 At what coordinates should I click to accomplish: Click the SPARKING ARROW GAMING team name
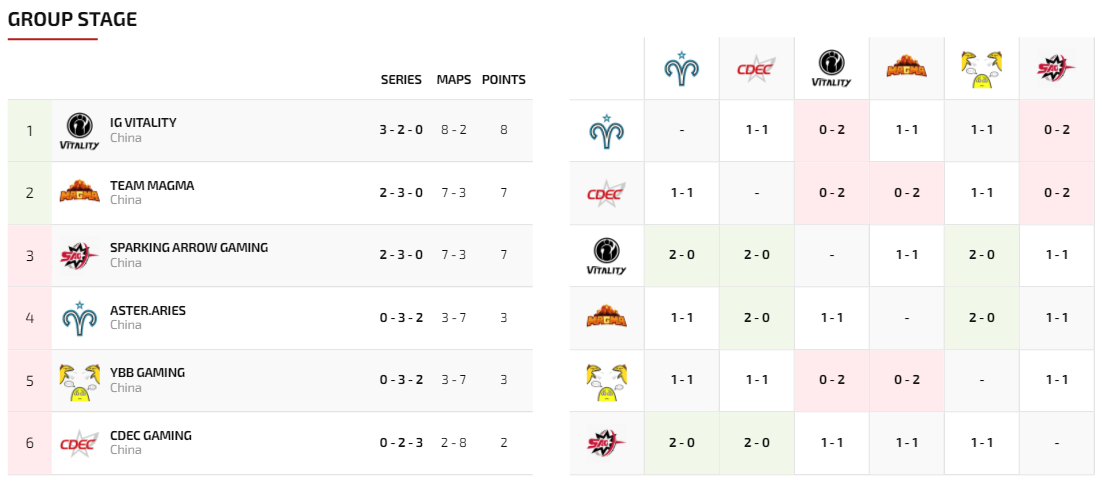[189, 248]
